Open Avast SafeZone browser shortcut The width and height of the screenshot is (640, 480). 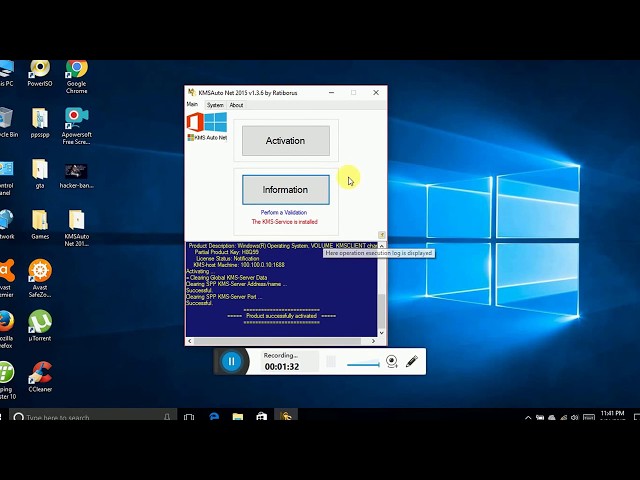tap(40, 278)
